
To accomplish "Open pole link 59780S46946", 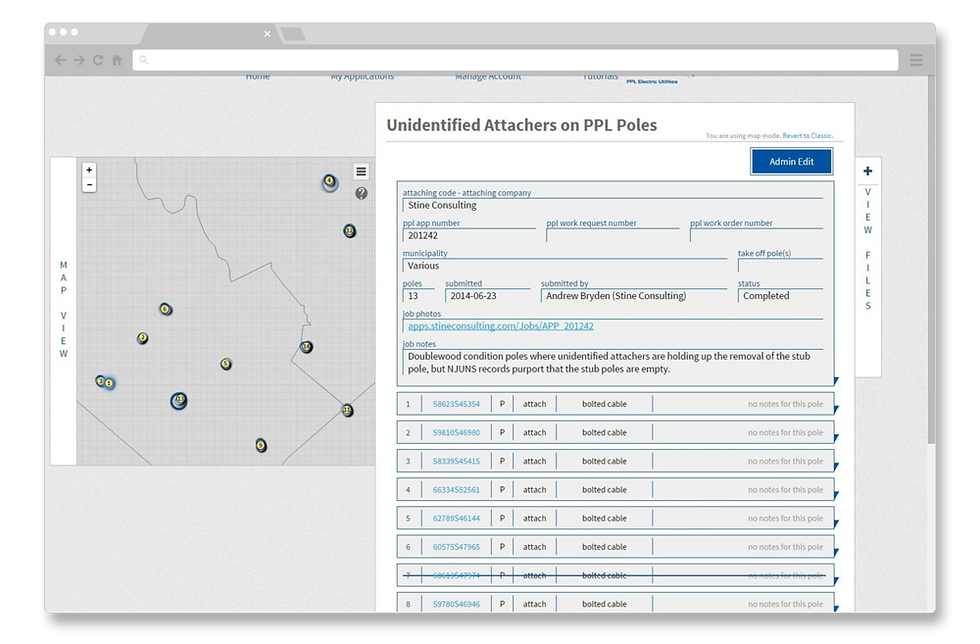I will 456,604.
